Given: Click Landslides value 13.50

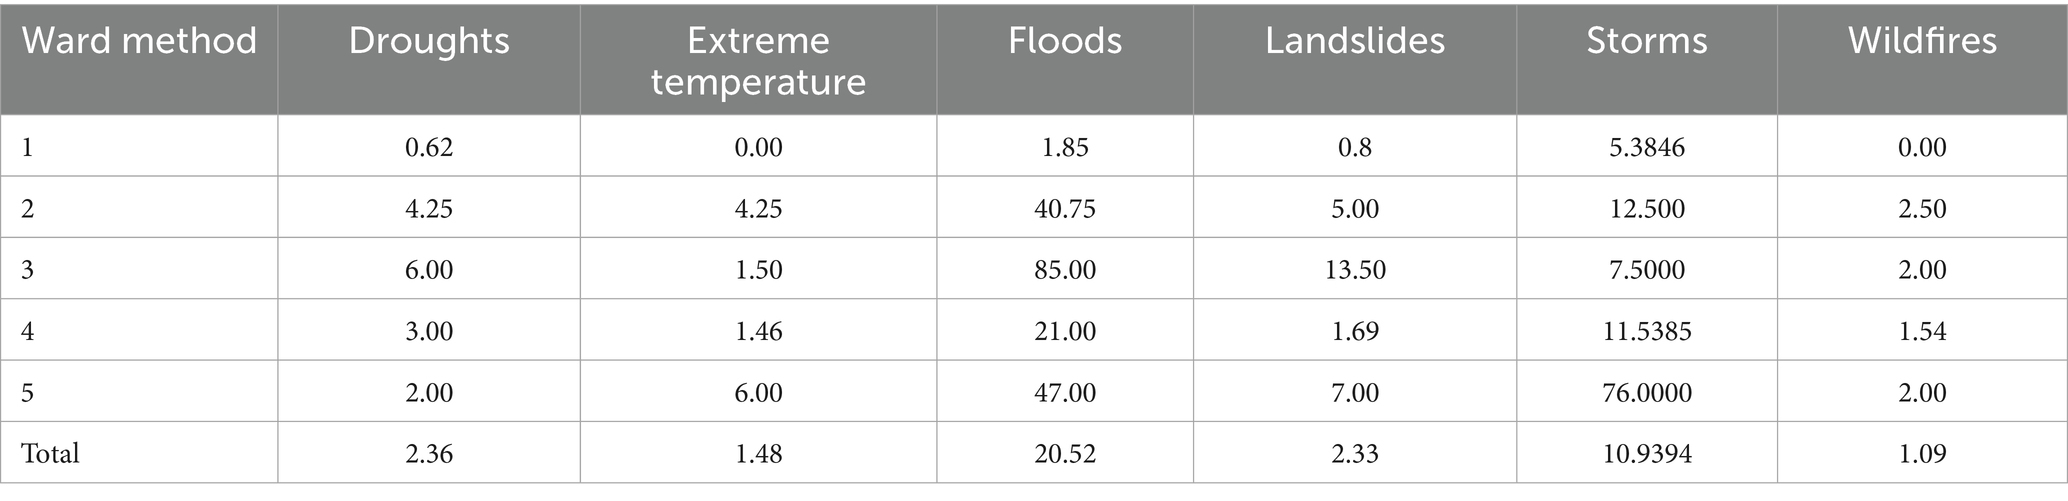Looking at the screenshot, I should pos(1355,270).
